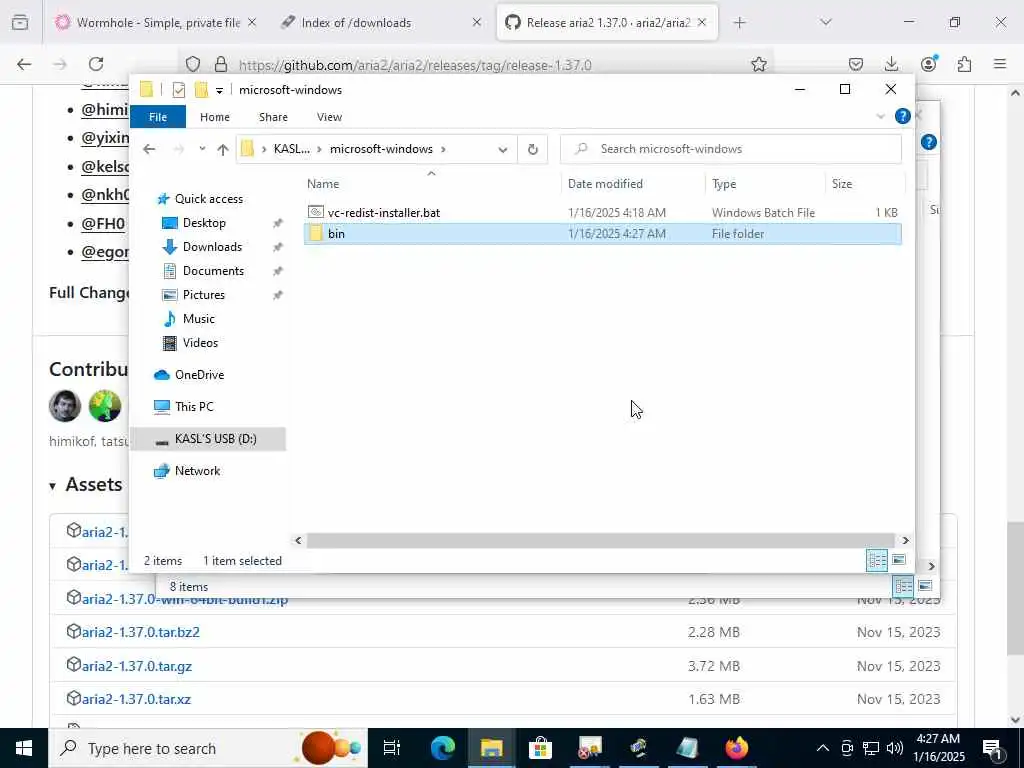
Task: Open a new Firefox tab
Action: pyautogui.click(x=739, y=23)
